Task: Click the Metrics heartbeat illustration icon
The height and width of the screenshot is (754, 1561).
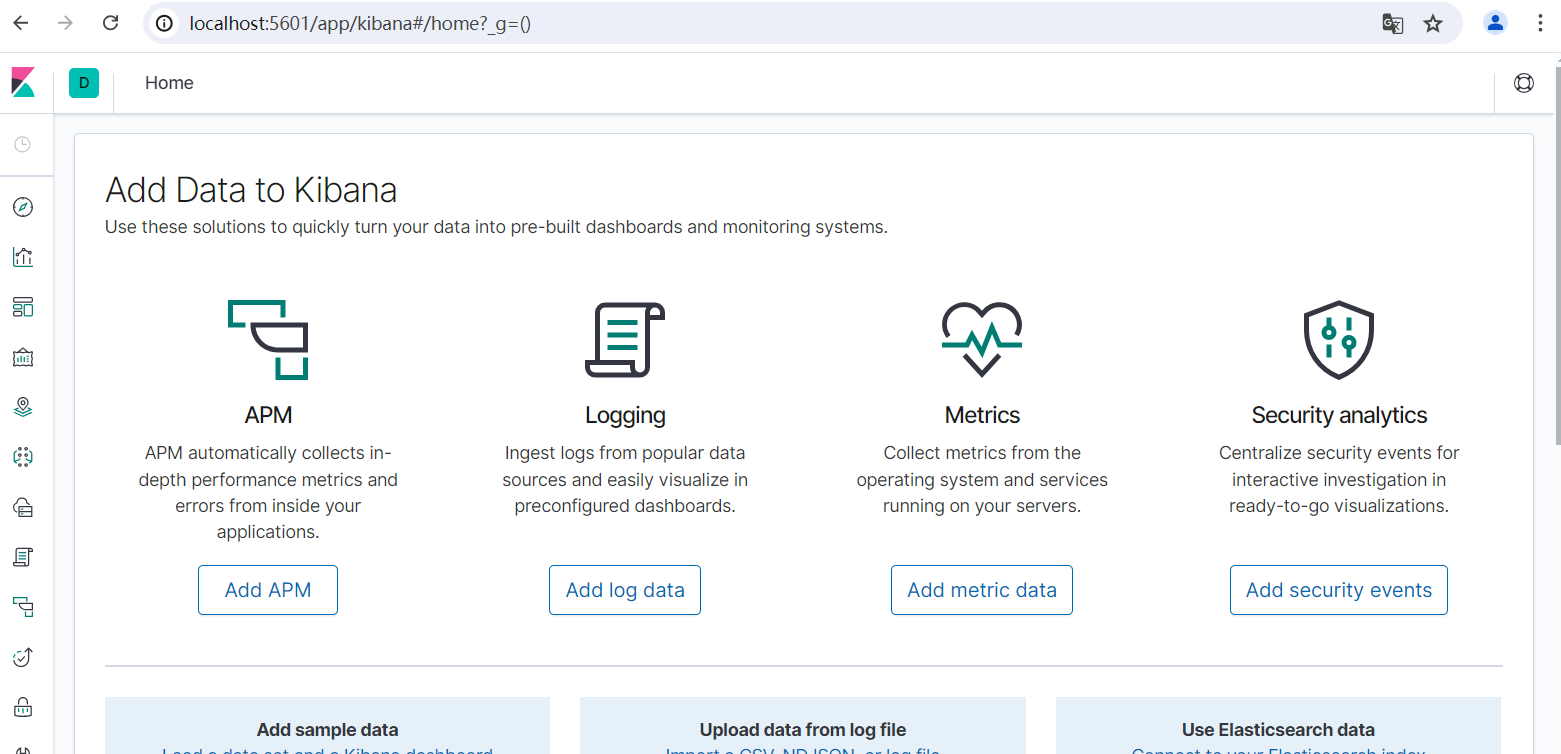Action: click(x=982, y=339)
